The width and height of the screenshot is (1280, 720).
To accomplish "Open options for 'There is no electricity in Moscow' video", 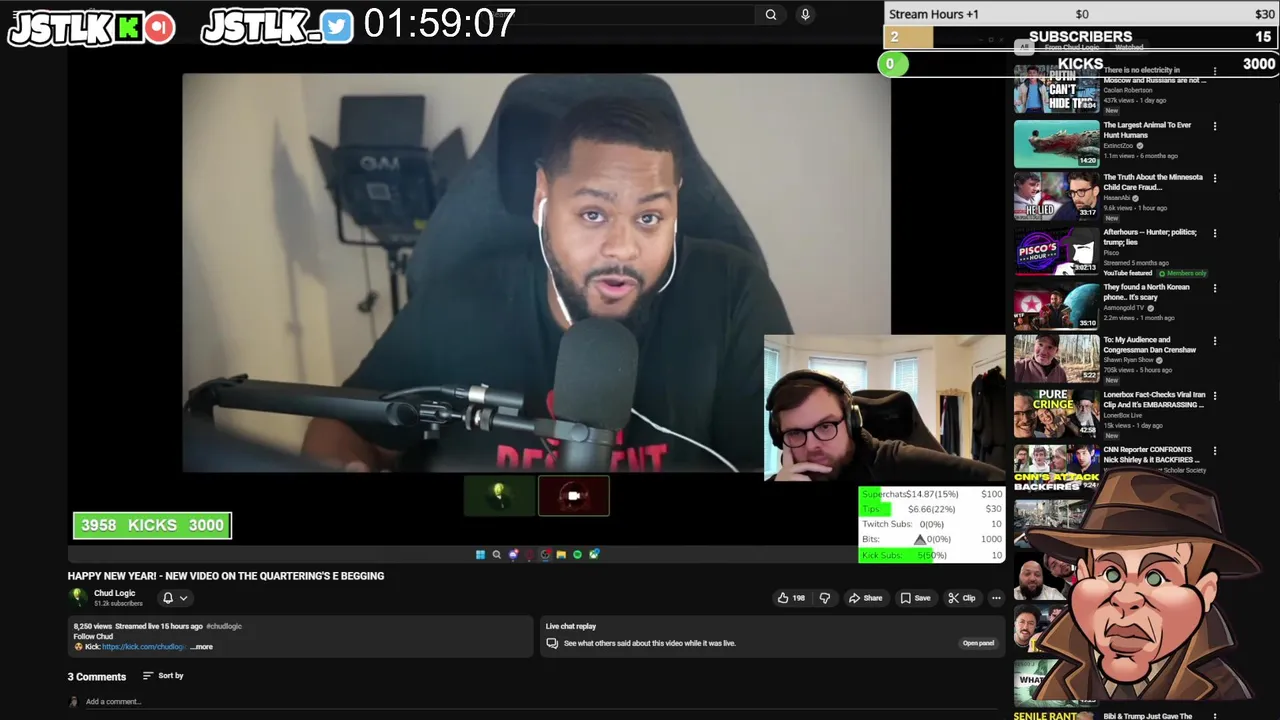I will (1215, 72).
